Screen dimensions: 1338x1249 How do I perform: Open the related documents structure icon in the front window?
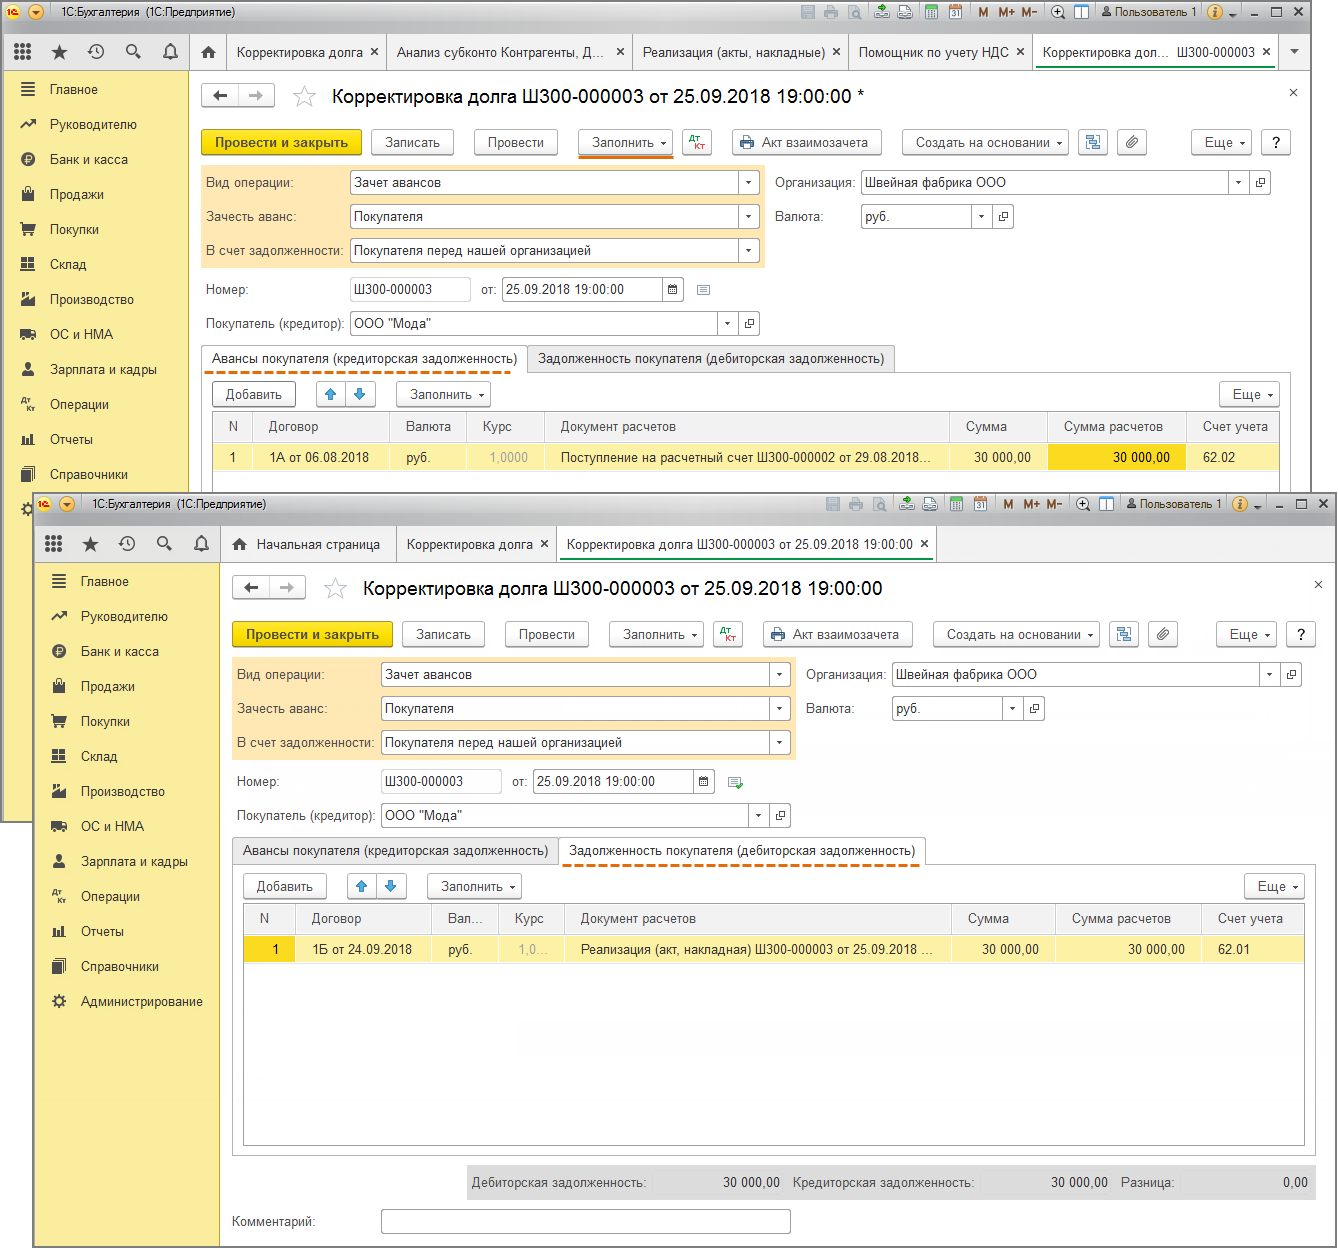point(1124,635)
